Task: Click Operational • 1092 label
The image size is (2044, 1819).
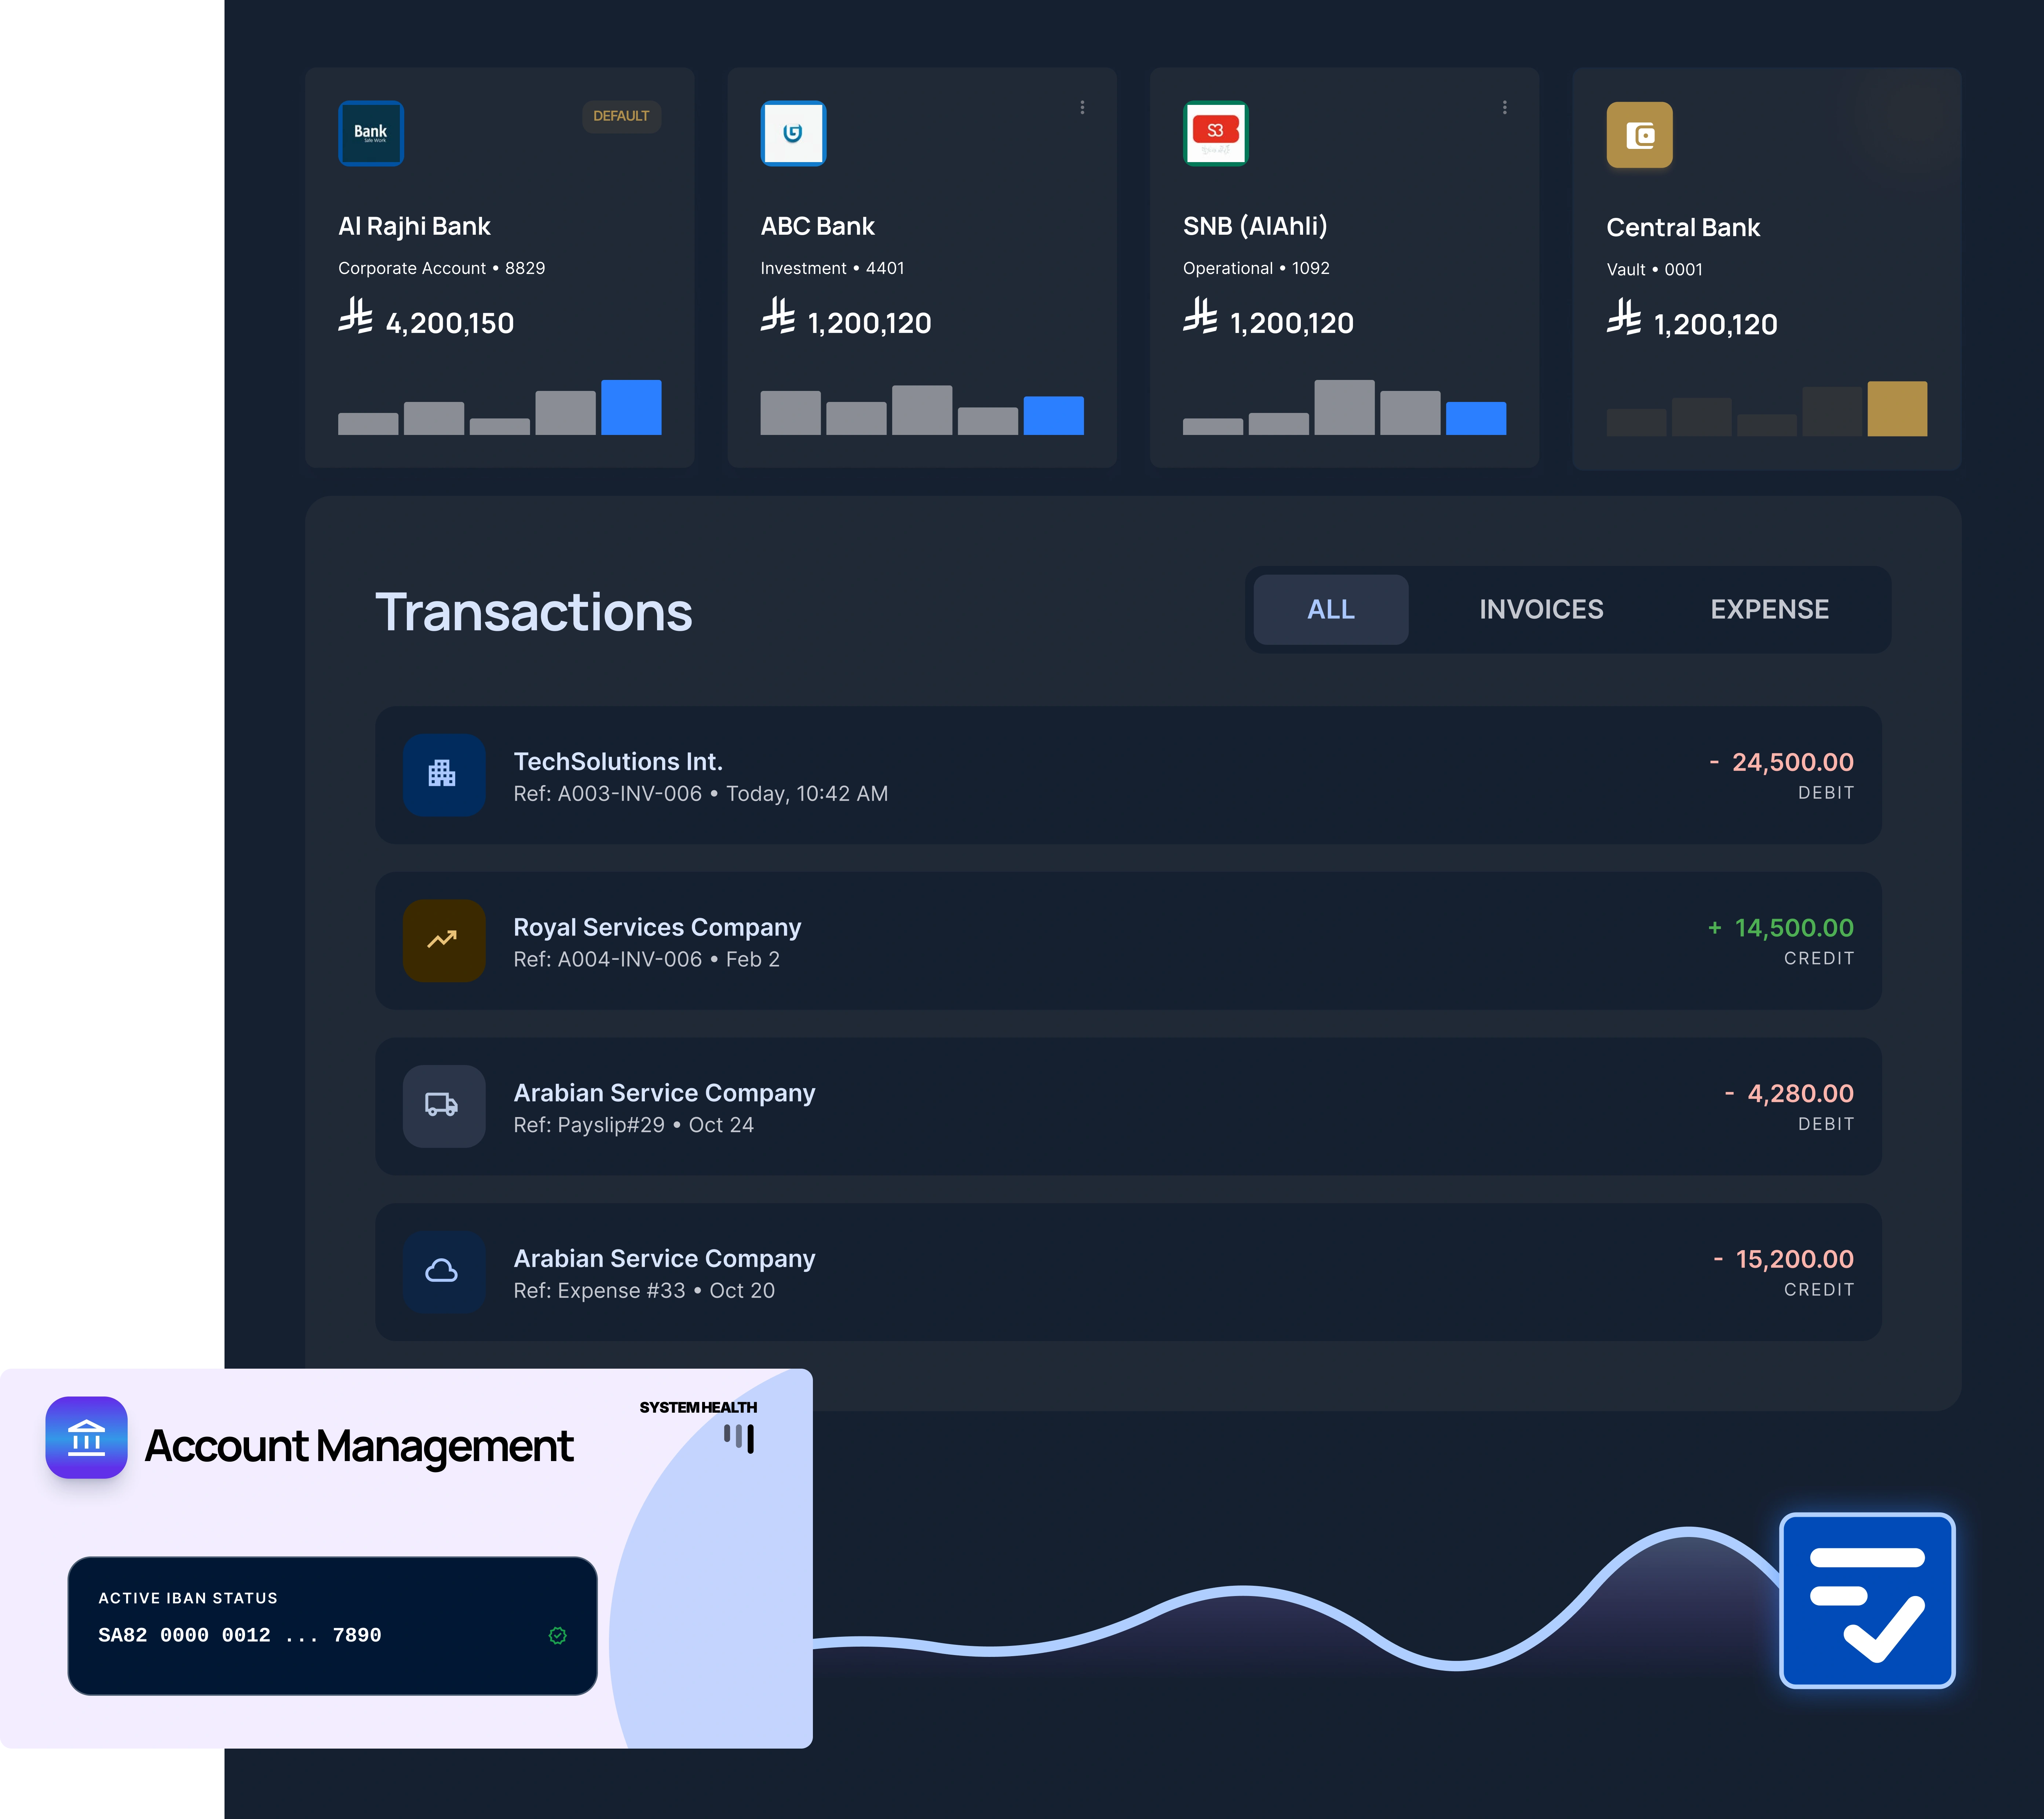Action: (1256, 268)
